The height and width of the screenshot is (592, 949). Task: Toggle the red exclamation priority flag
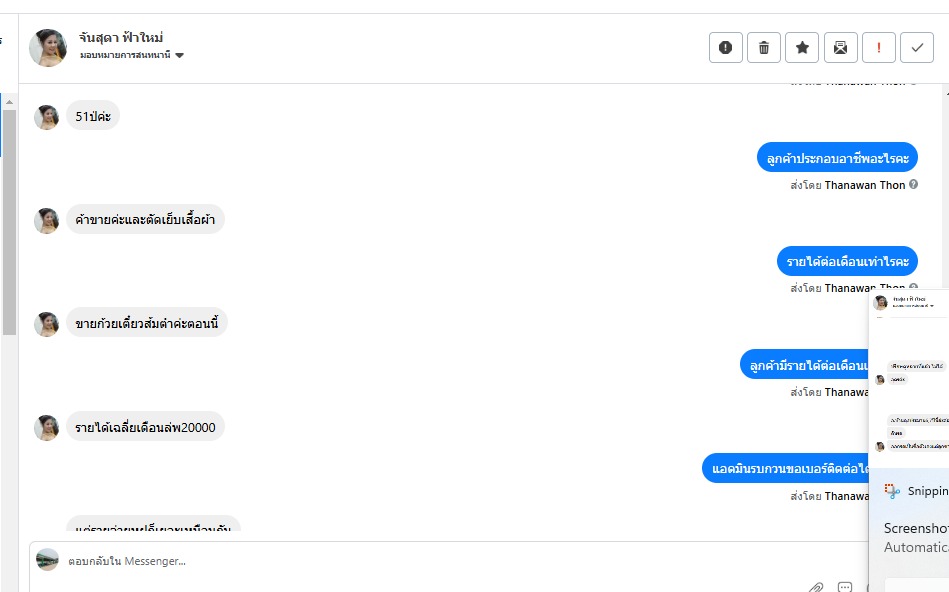coord(879,47)
